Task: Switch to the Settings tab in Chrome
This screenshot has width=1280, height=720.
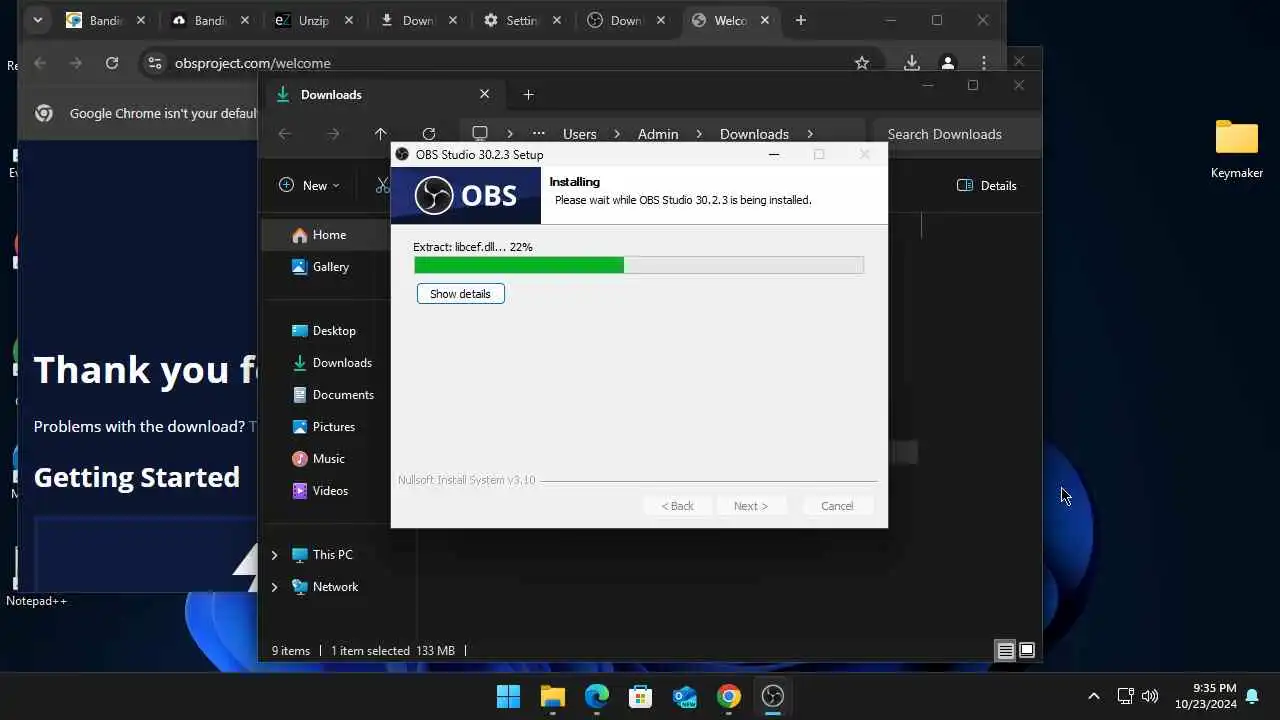Action: pos(521,20)
